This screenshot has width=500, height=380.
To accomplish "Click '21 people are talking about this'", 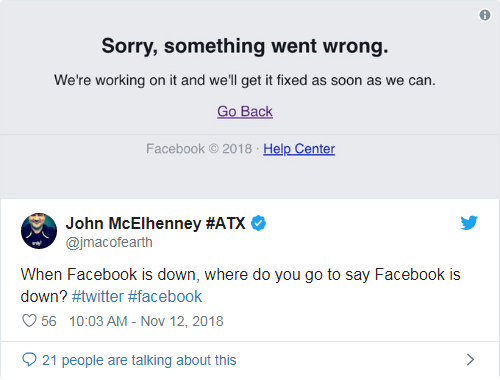I will coord(139,360).
